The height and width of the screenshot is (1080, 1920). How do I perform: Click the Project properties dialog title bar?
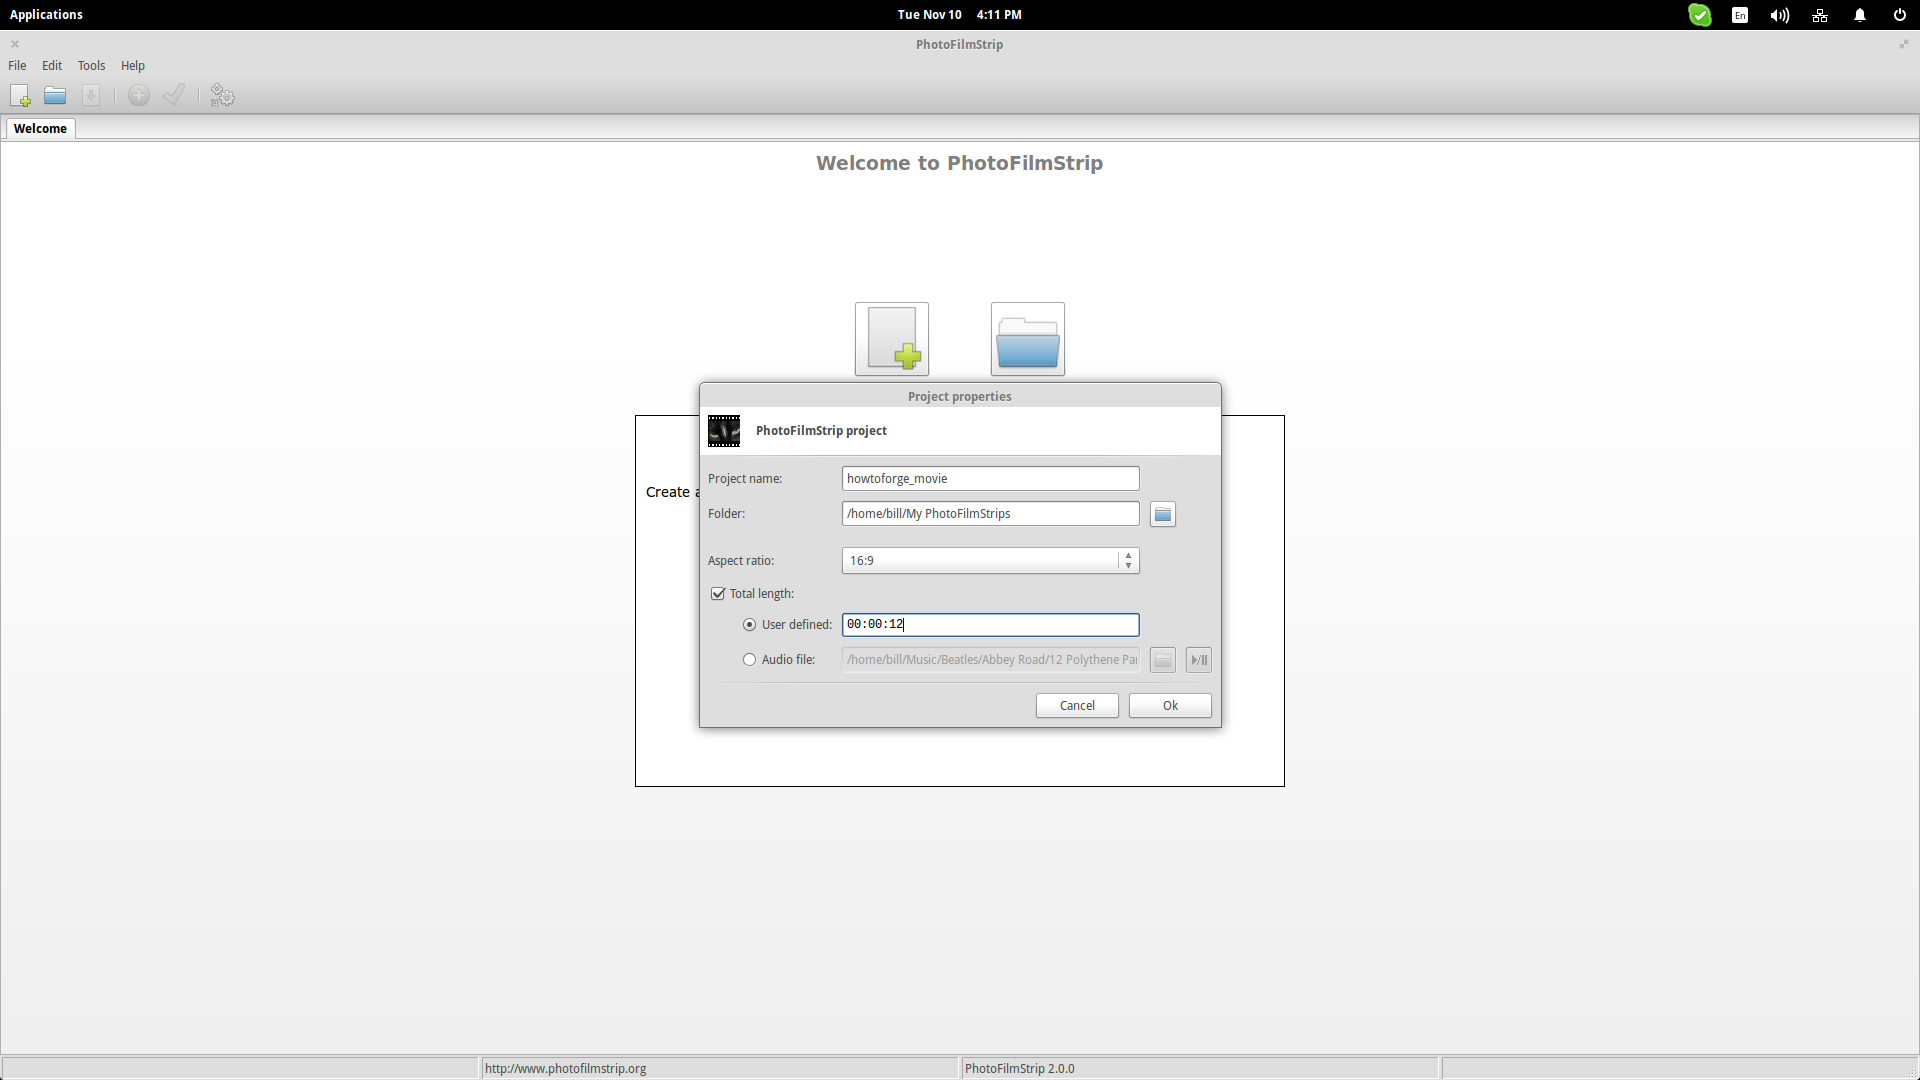[x=960, y=397]
